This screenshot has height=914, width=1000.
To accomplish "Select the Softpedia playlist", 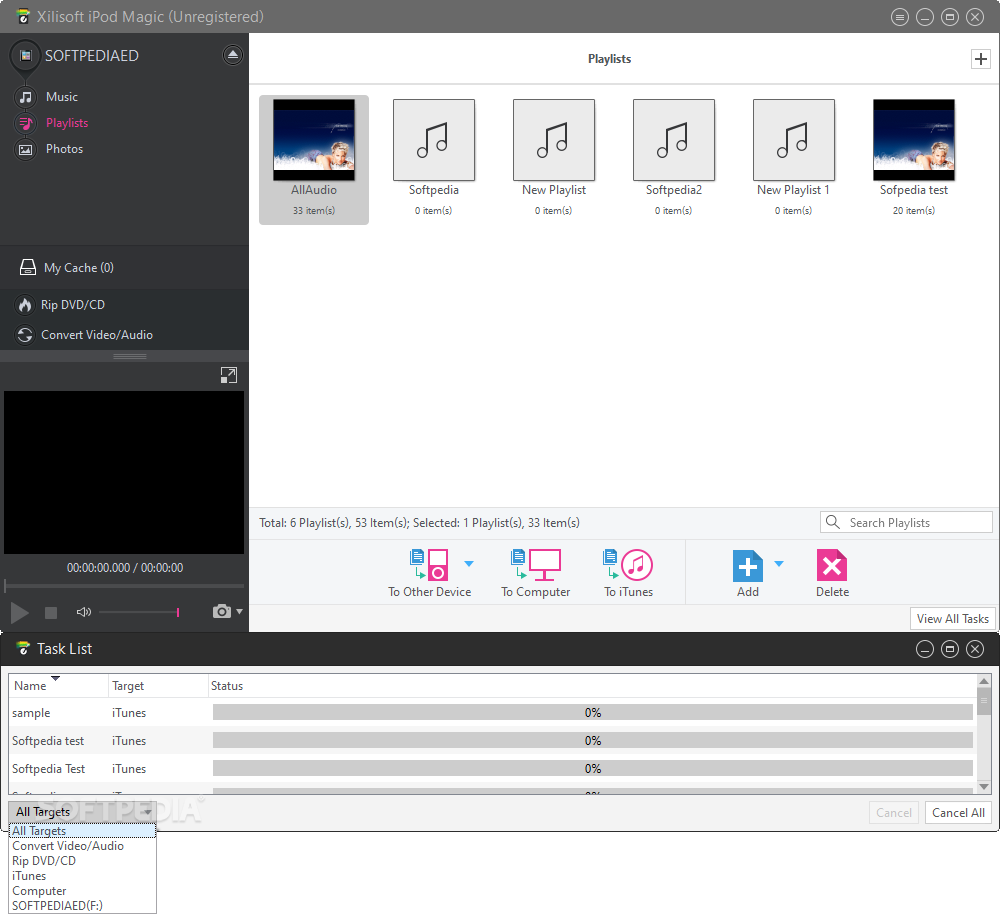I will [x=434, y=158].
